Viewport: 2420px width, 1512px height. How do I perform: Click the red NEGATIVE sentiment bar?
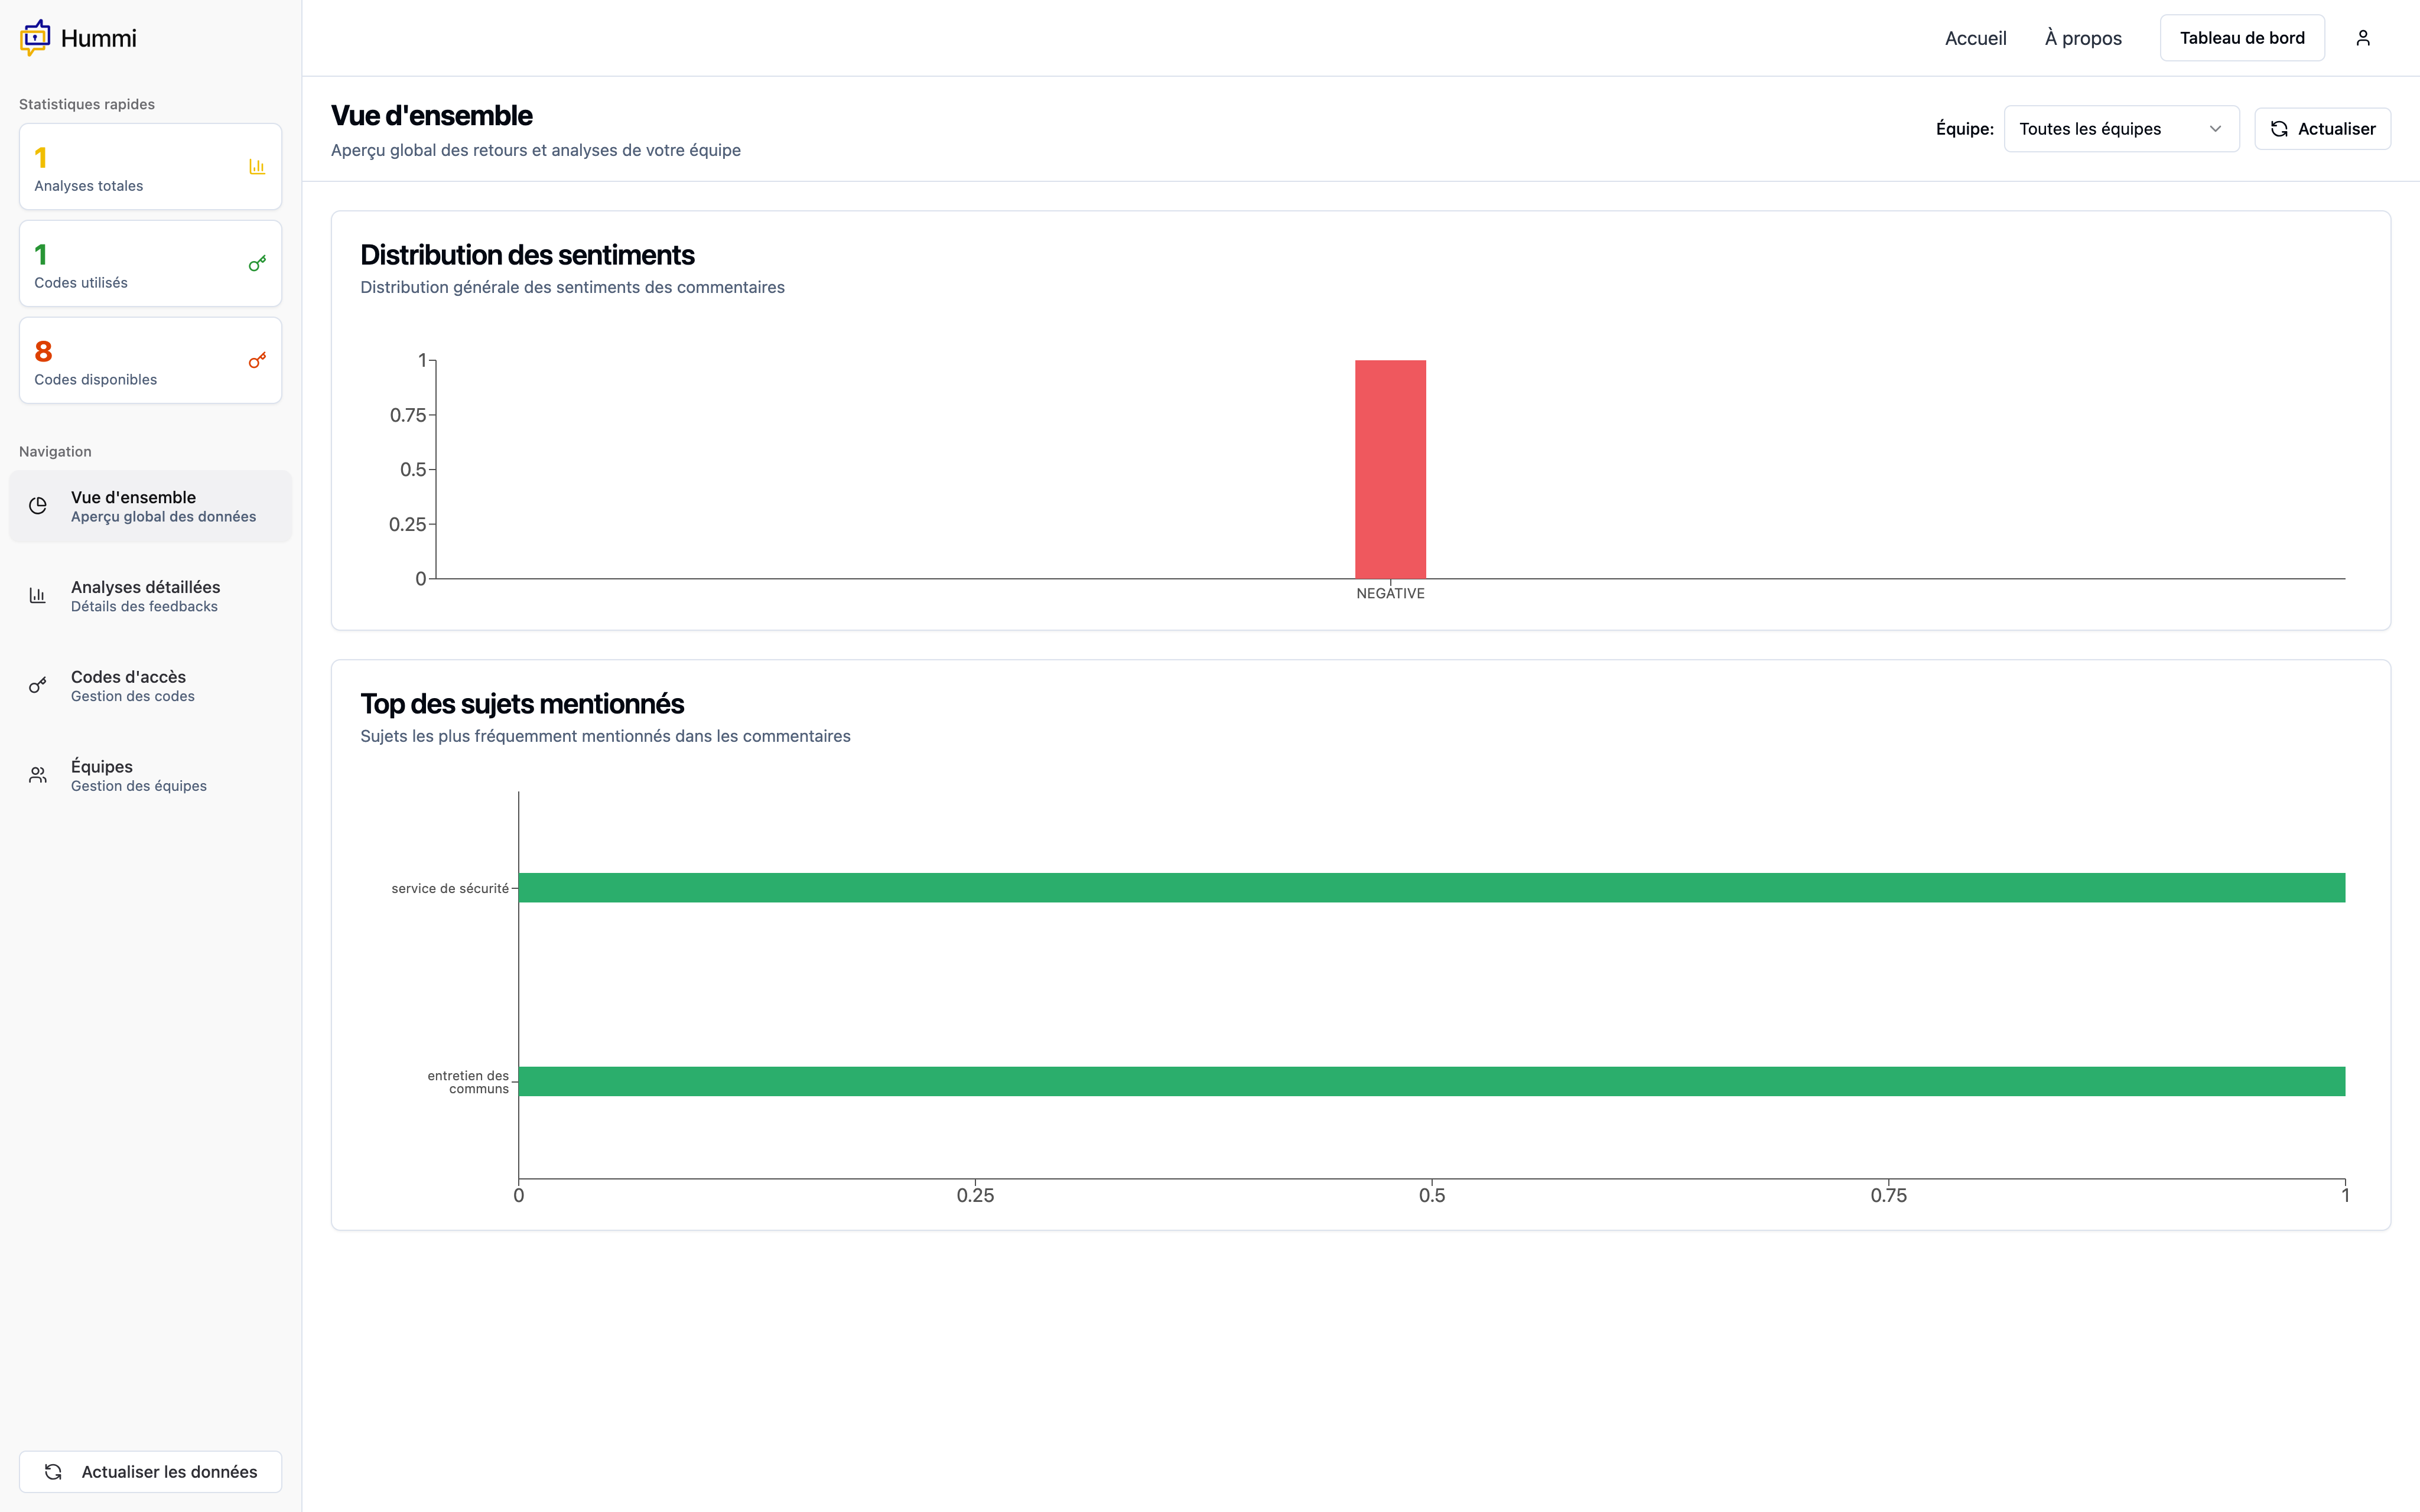pos(1390,469)
